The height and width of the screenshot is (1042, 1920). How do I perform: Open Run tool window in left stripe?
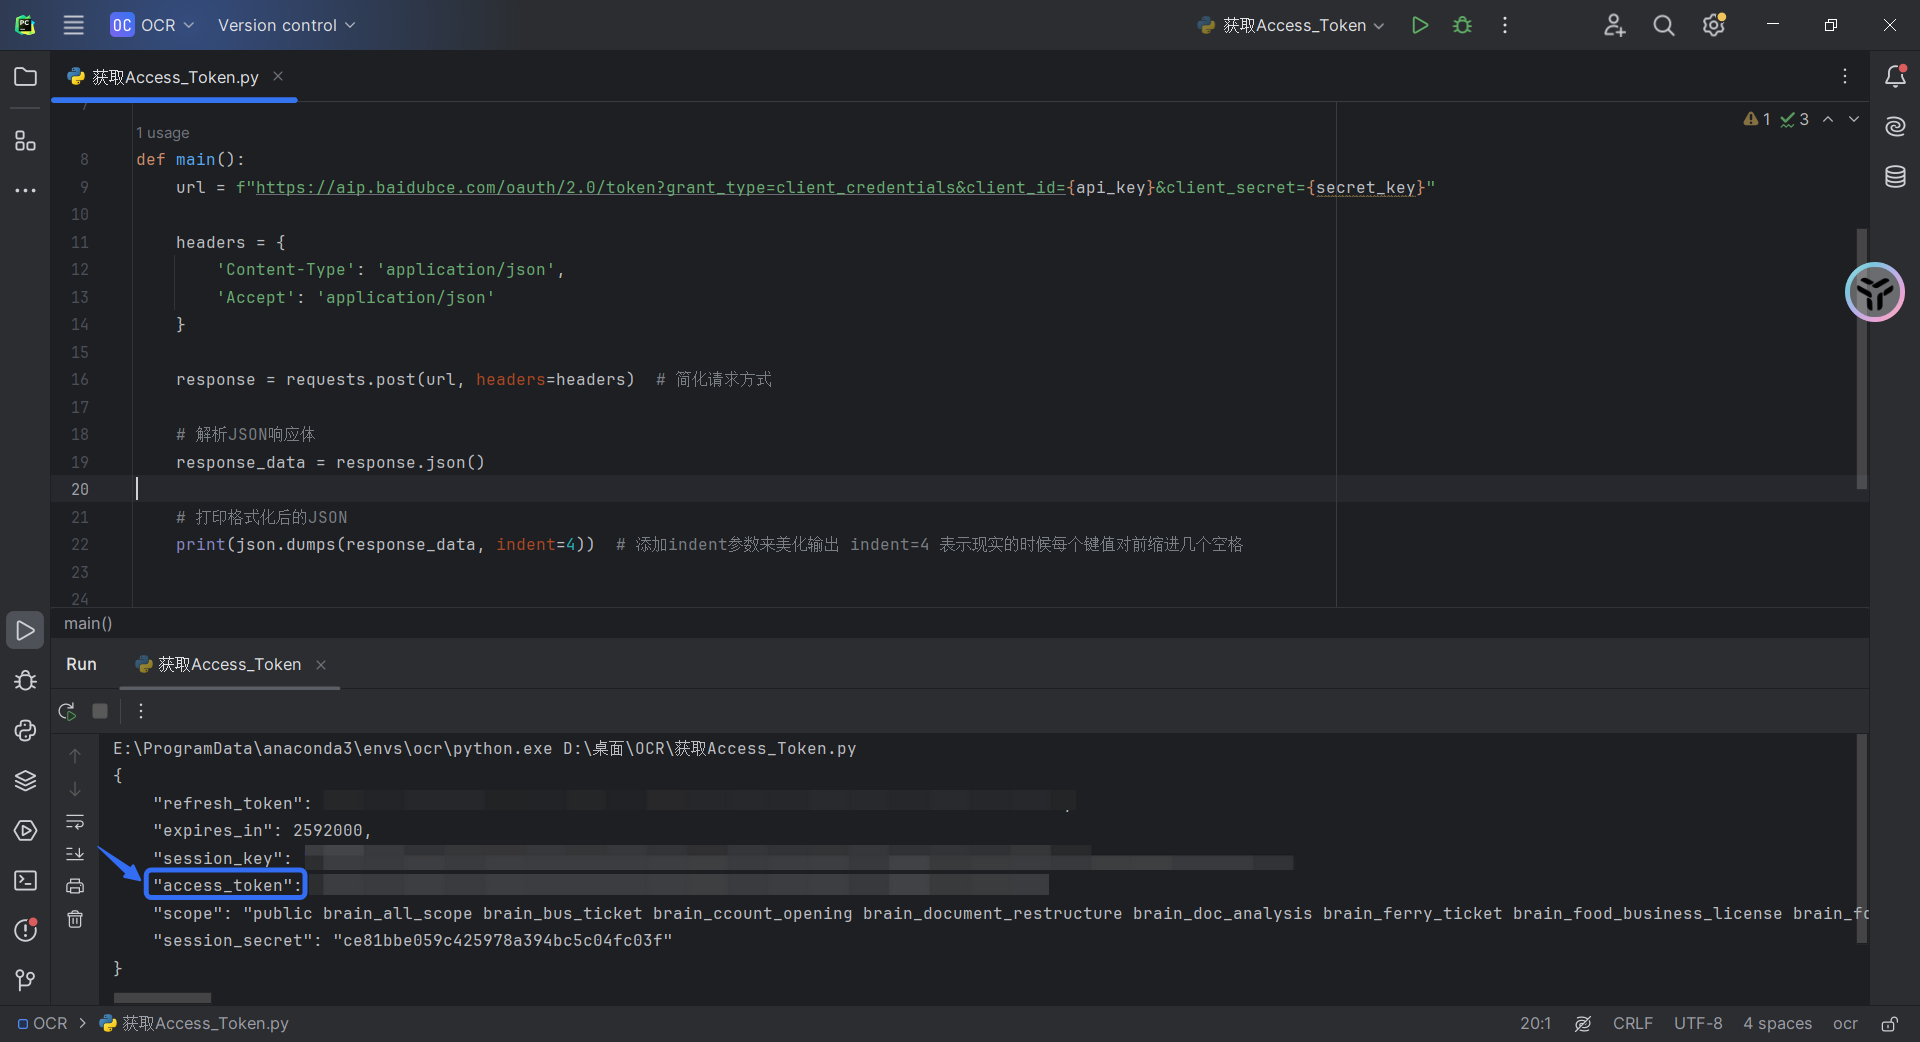pyautogui.click(x=25, y=630)
